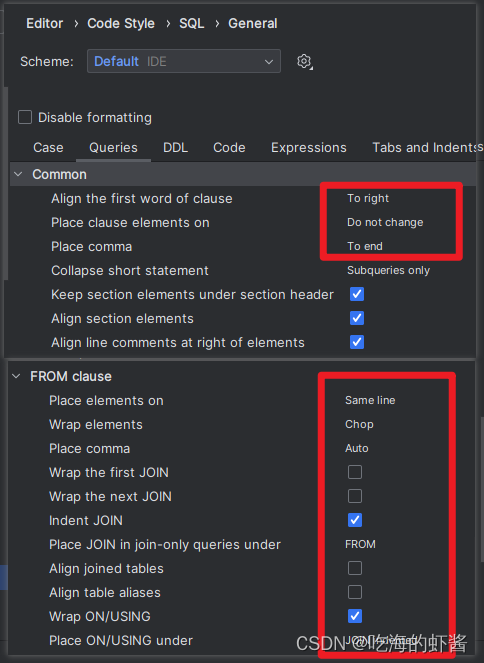The height and width of the screenshot is (663, 484).
Task: Enable the Disable formatting checkbox
Action: pyautogui.click(x=25, y=117)
